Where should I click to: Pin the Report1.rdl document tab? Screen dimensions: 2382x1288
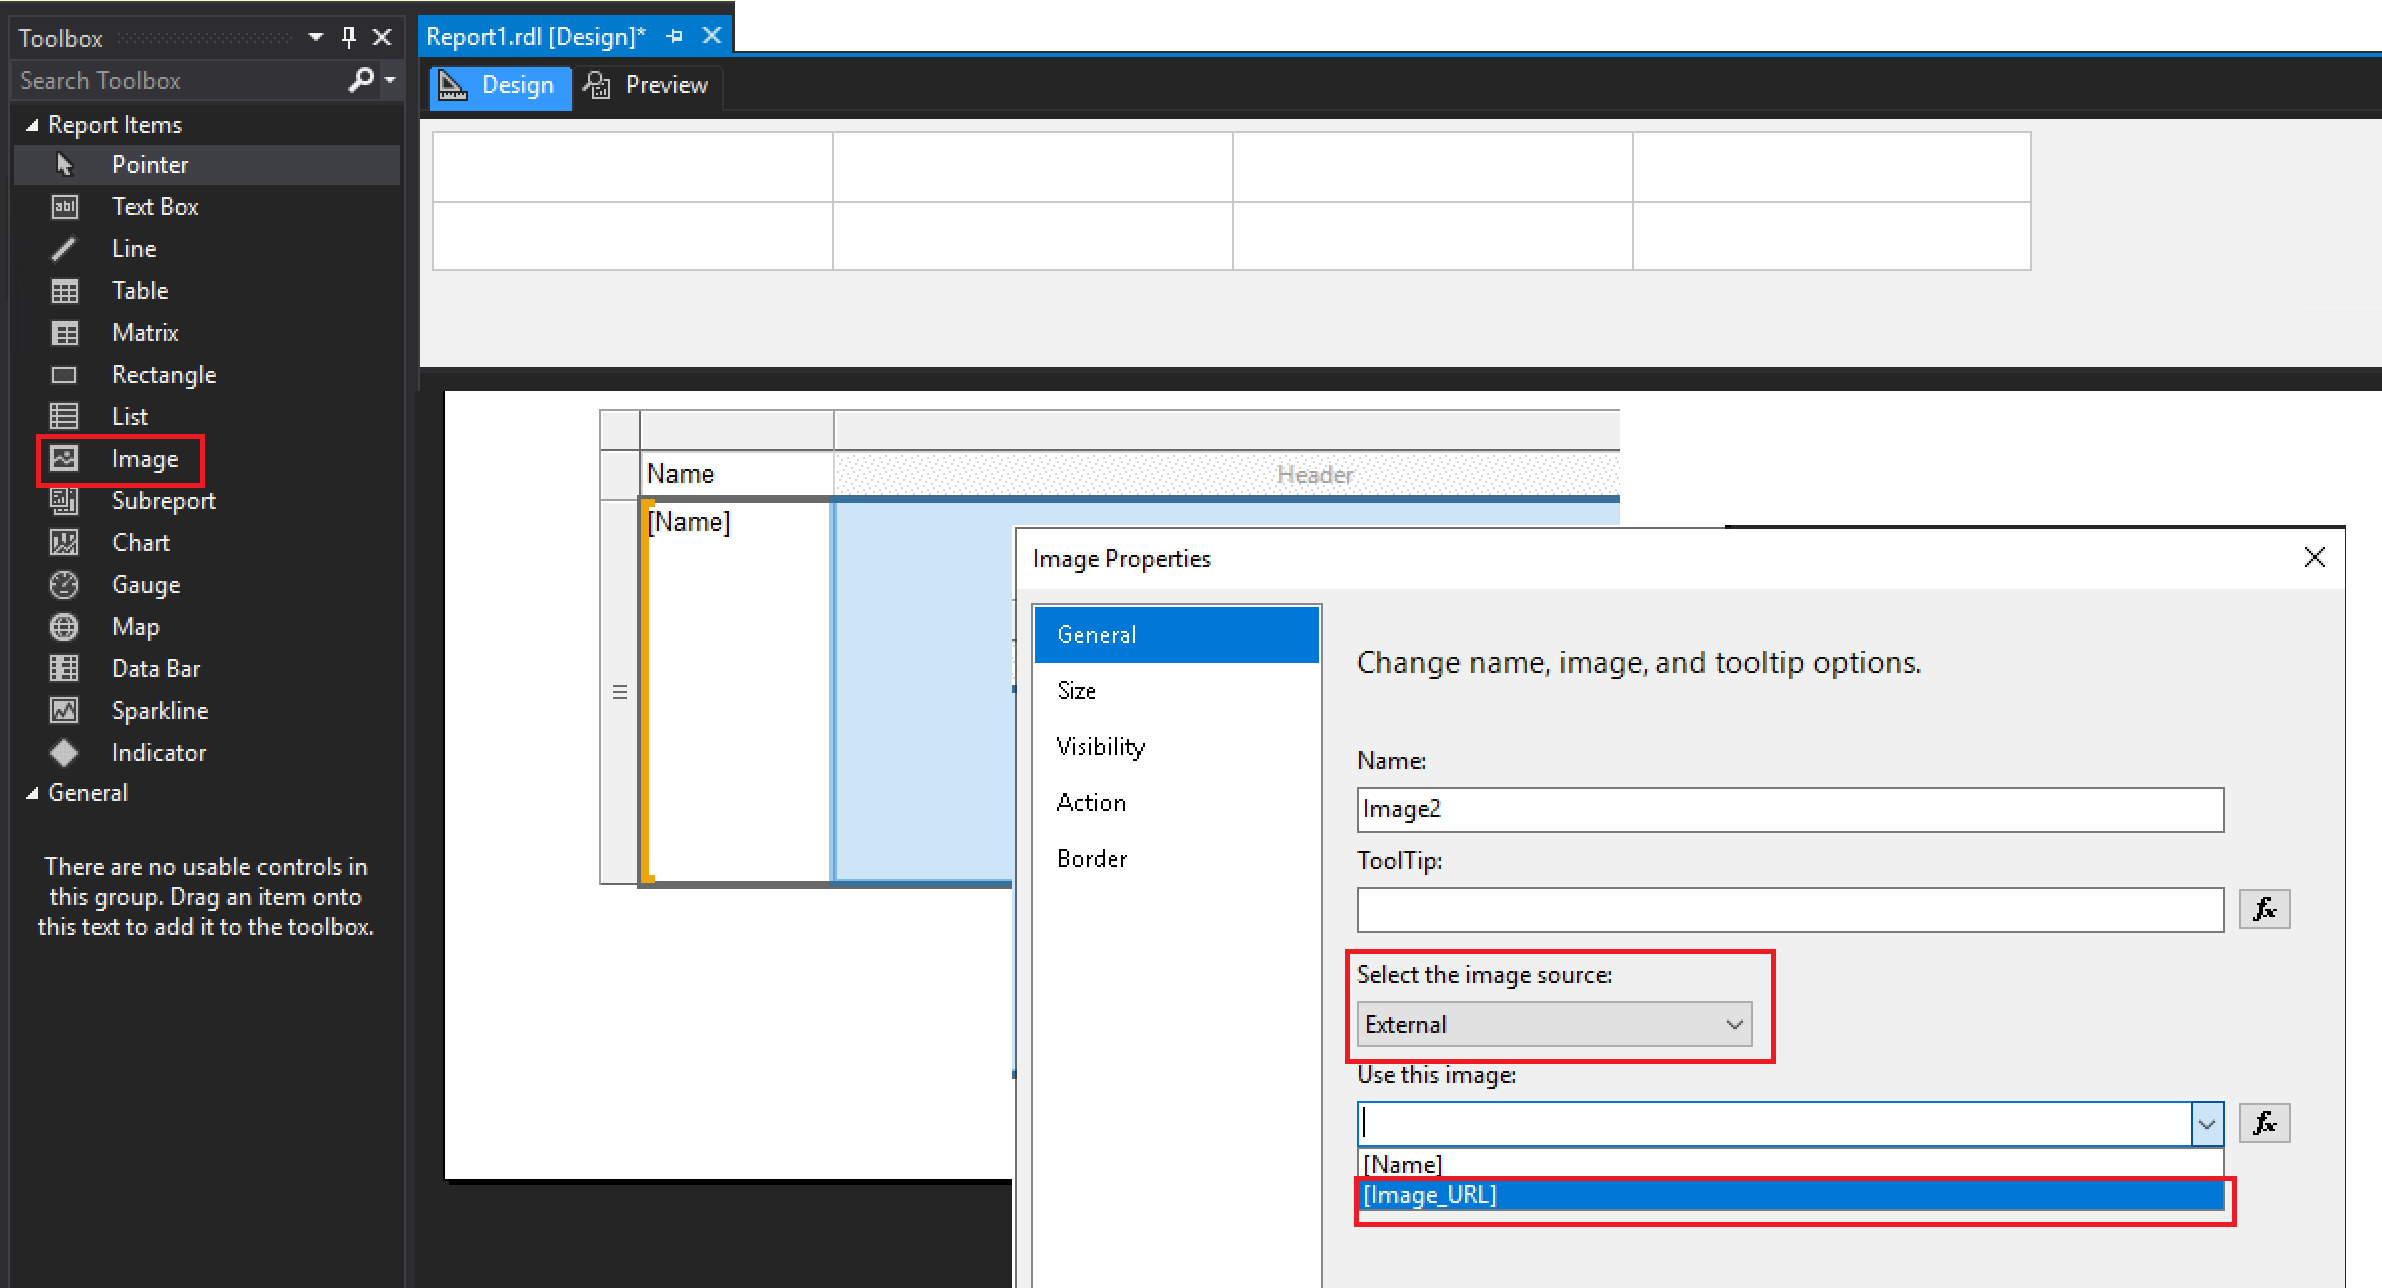pos(675,37)
